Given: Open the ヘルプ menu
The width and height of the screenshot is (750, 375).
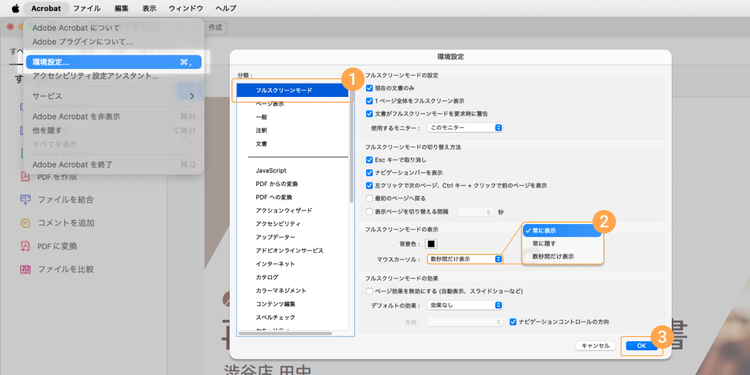Looking at the screenshot, I should 226,8.
